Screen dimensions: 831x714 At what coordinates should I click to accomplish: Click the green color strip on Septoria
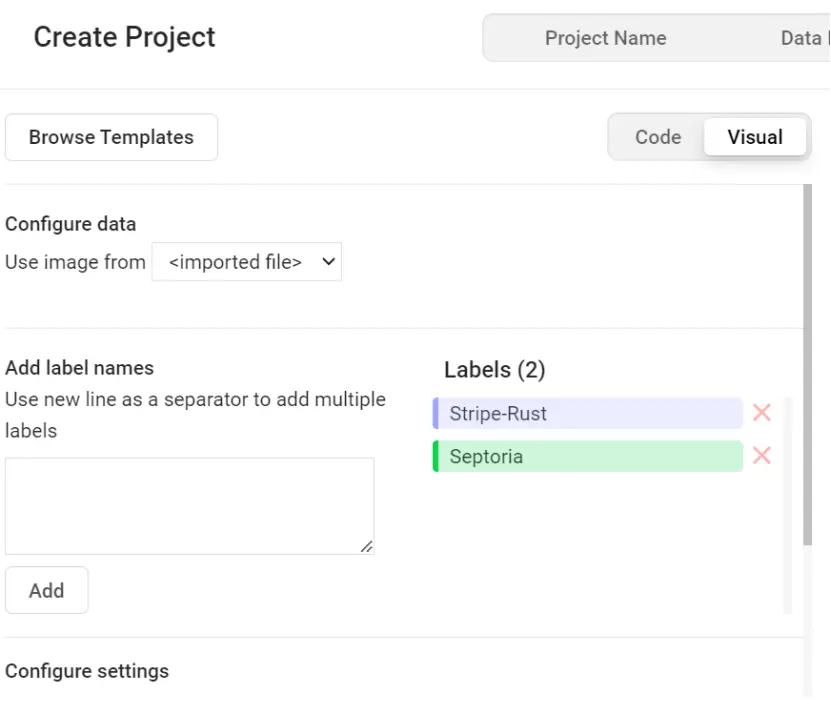[x=434, y=456]
